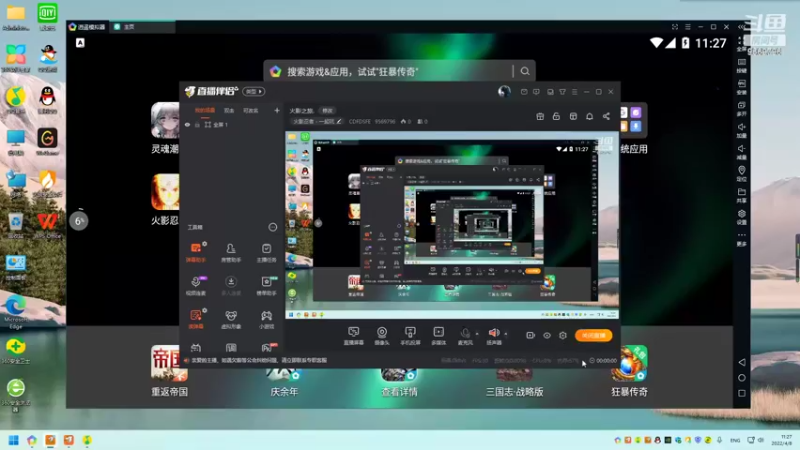Click the Android back triangle in emulator
This screenshot has height=450, width=800.
click(742, 362)
